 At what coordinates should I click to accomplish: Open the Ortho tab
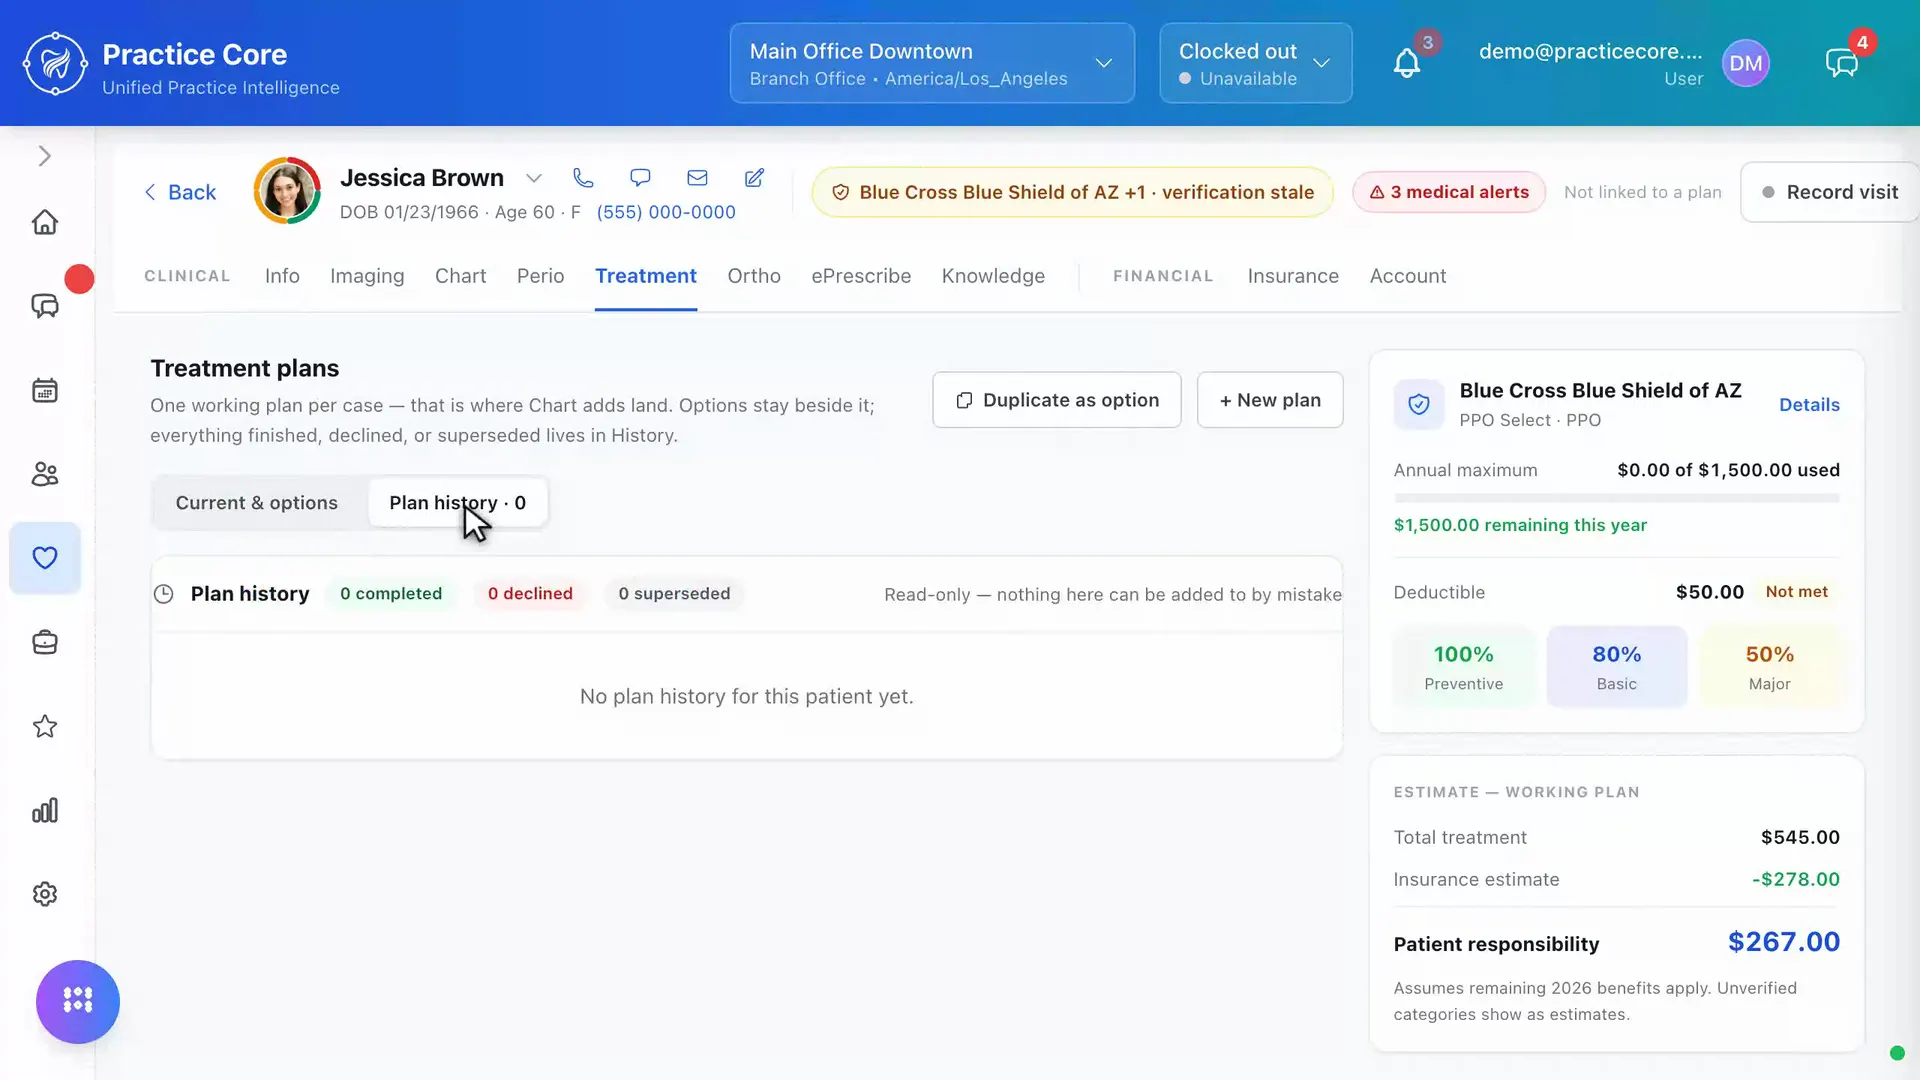[754, 276]
